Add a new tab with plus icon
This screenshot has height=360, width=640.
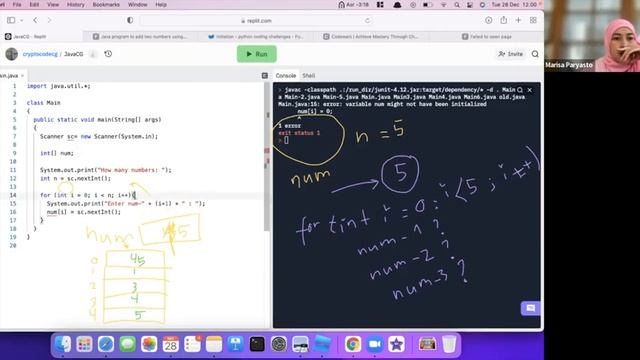tap(518, 20)
